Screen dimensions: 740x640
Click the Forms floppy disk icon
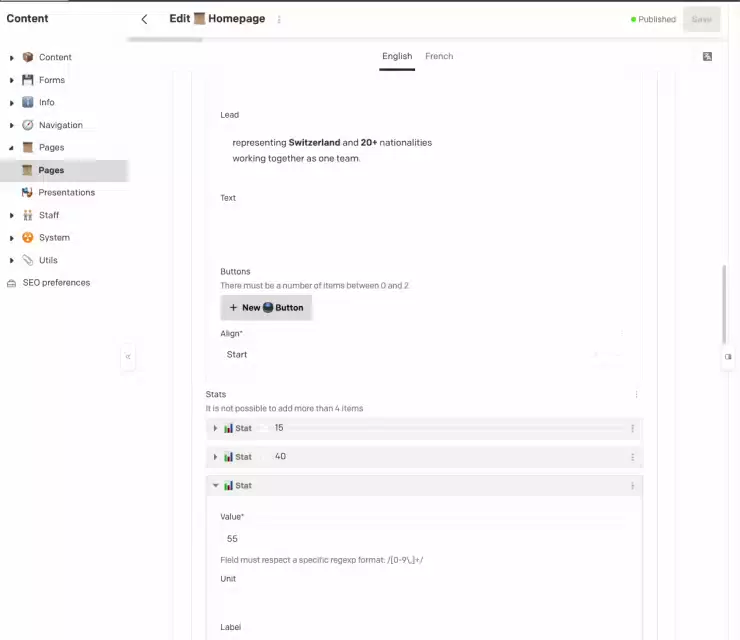pos(28,80)
